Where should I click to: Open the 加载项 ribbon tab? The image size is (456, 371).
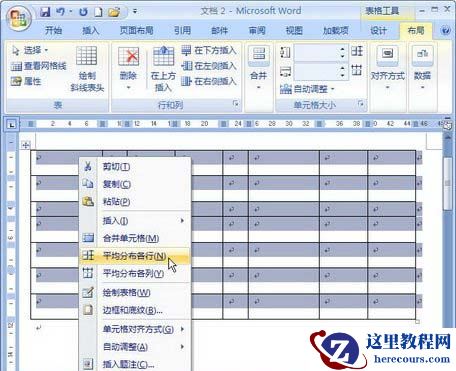click(x=336, y=31)
